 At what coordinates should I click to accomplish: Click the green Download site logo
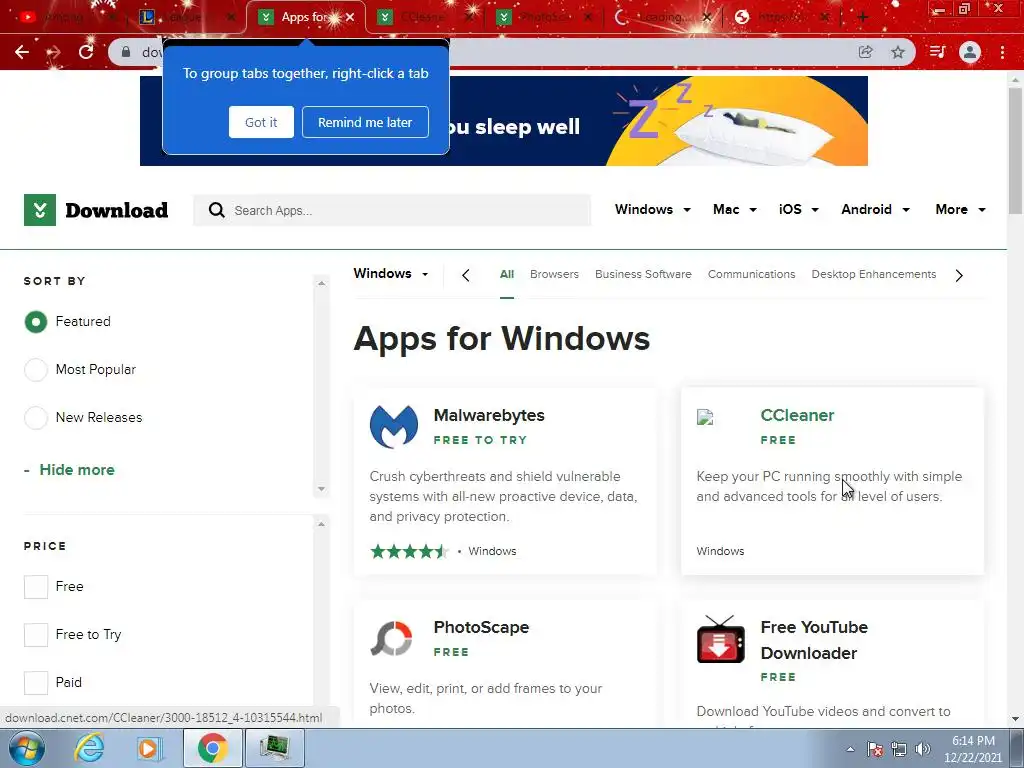pos(40,210)
